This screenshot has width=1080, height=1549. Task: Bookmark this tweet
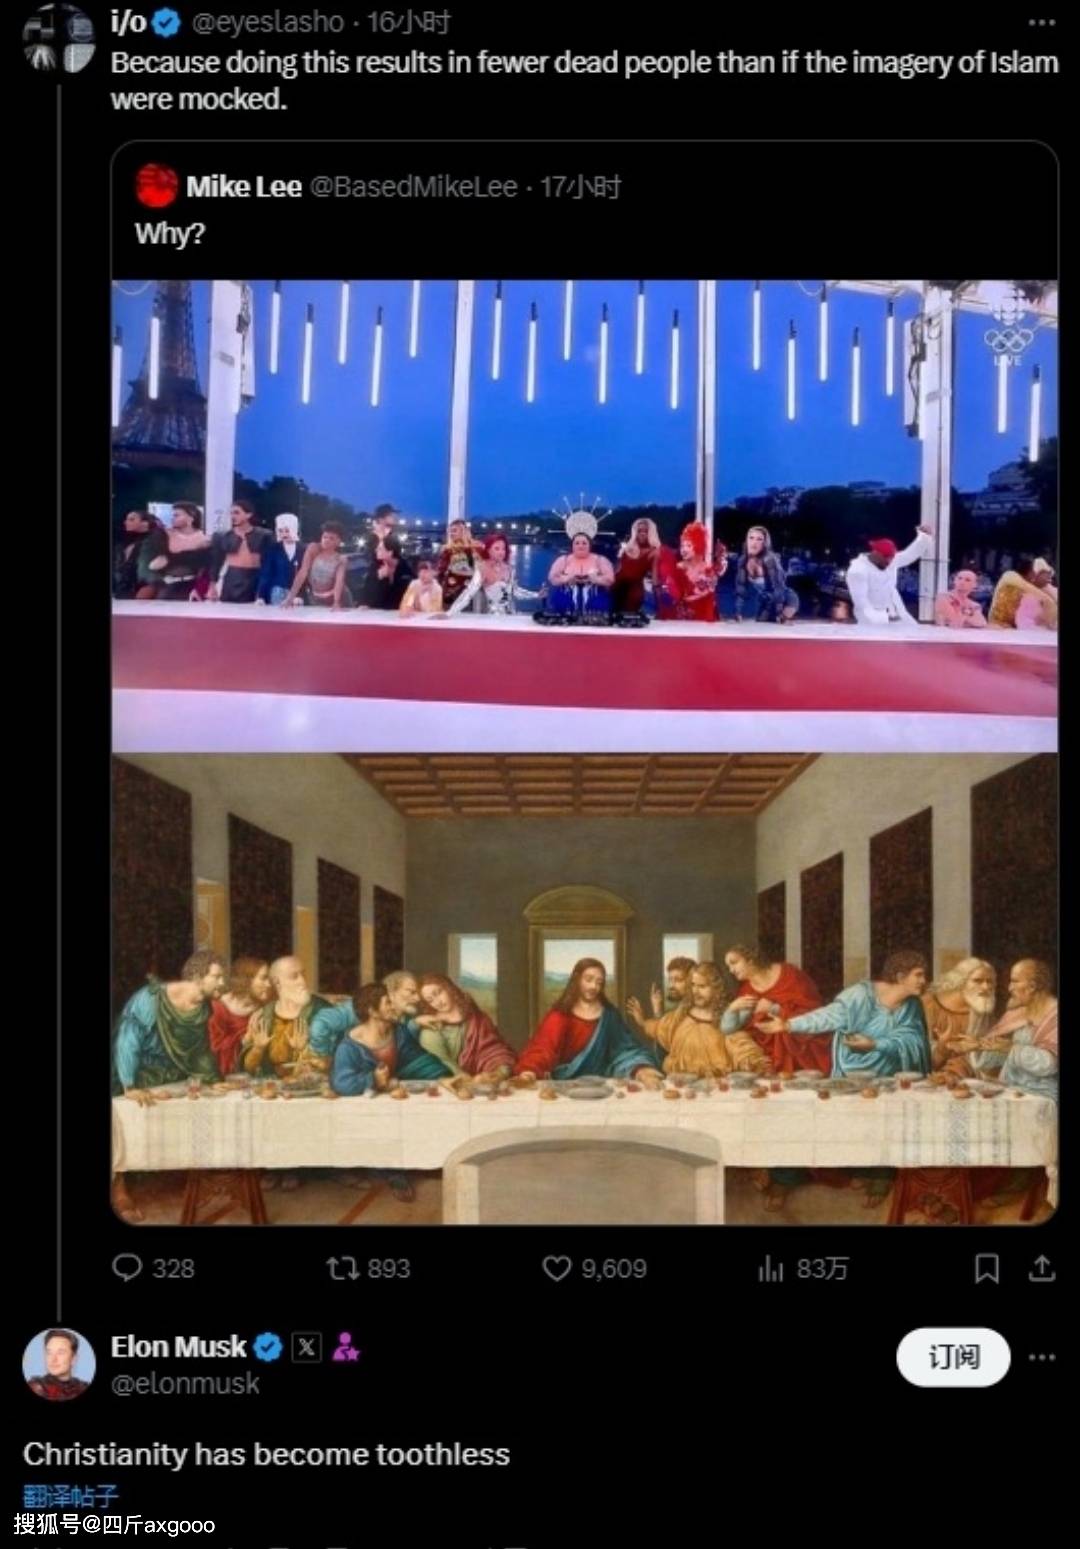[987, 1268]
